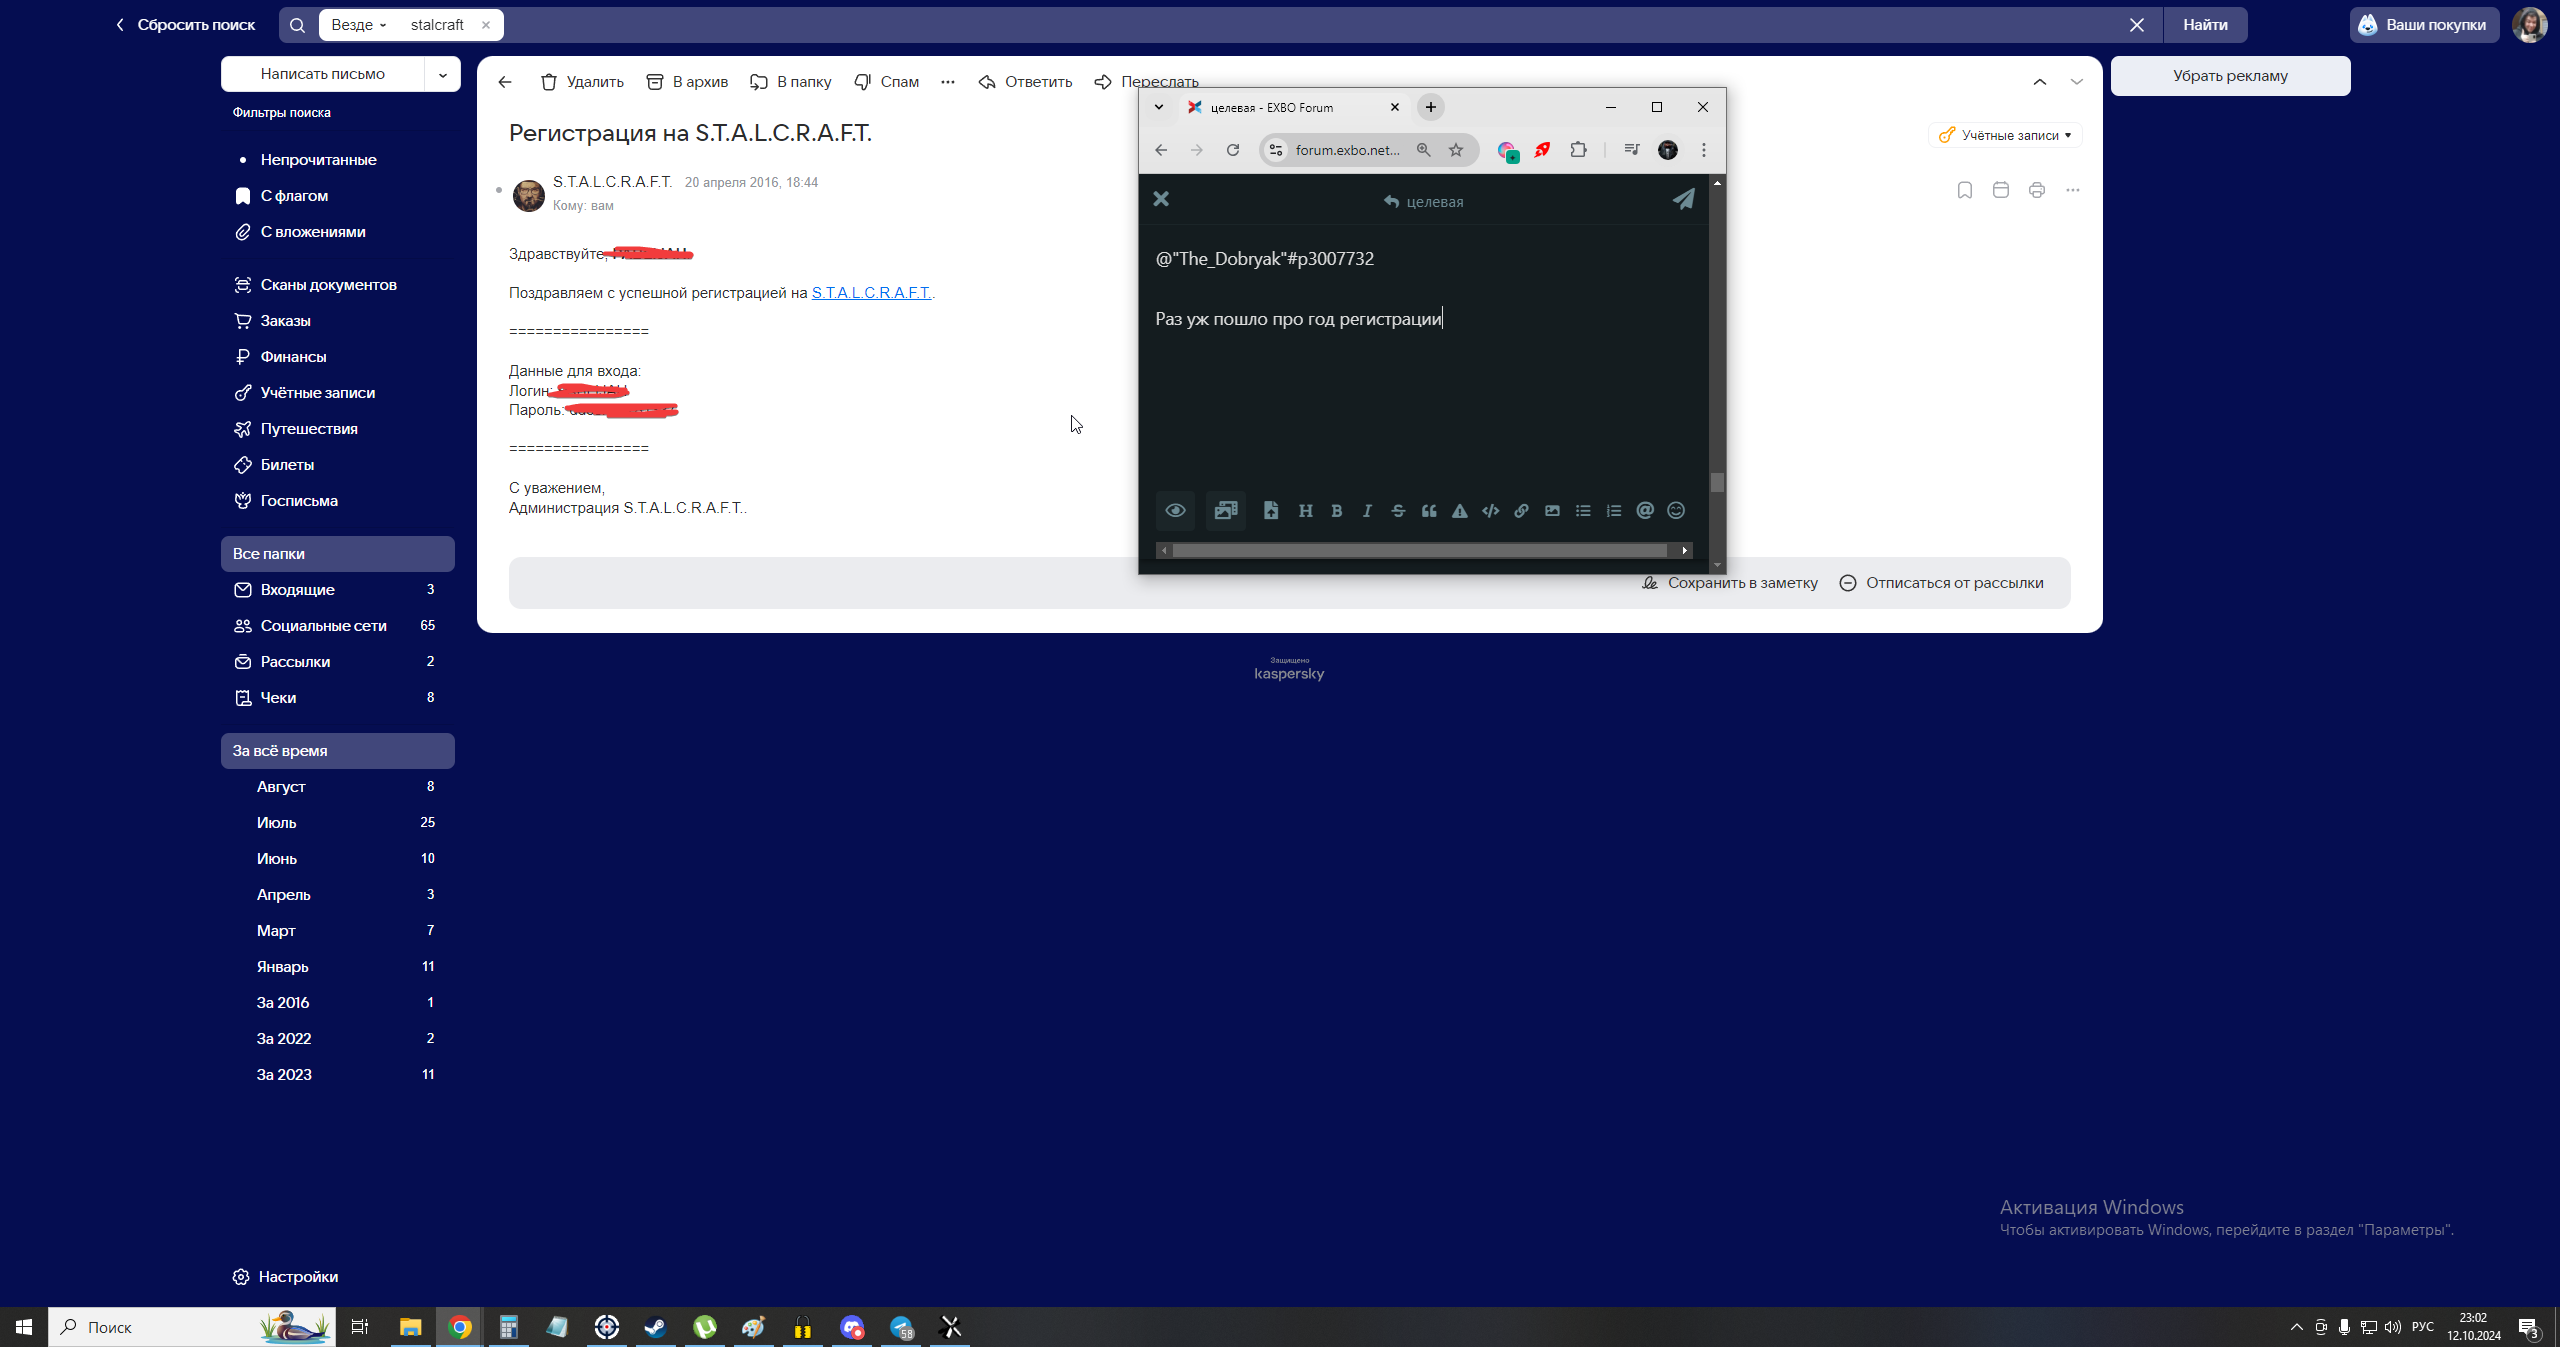2560x1347 pixels.
Task: Attach a file using the upload icon
Action: pos(1271,511)
